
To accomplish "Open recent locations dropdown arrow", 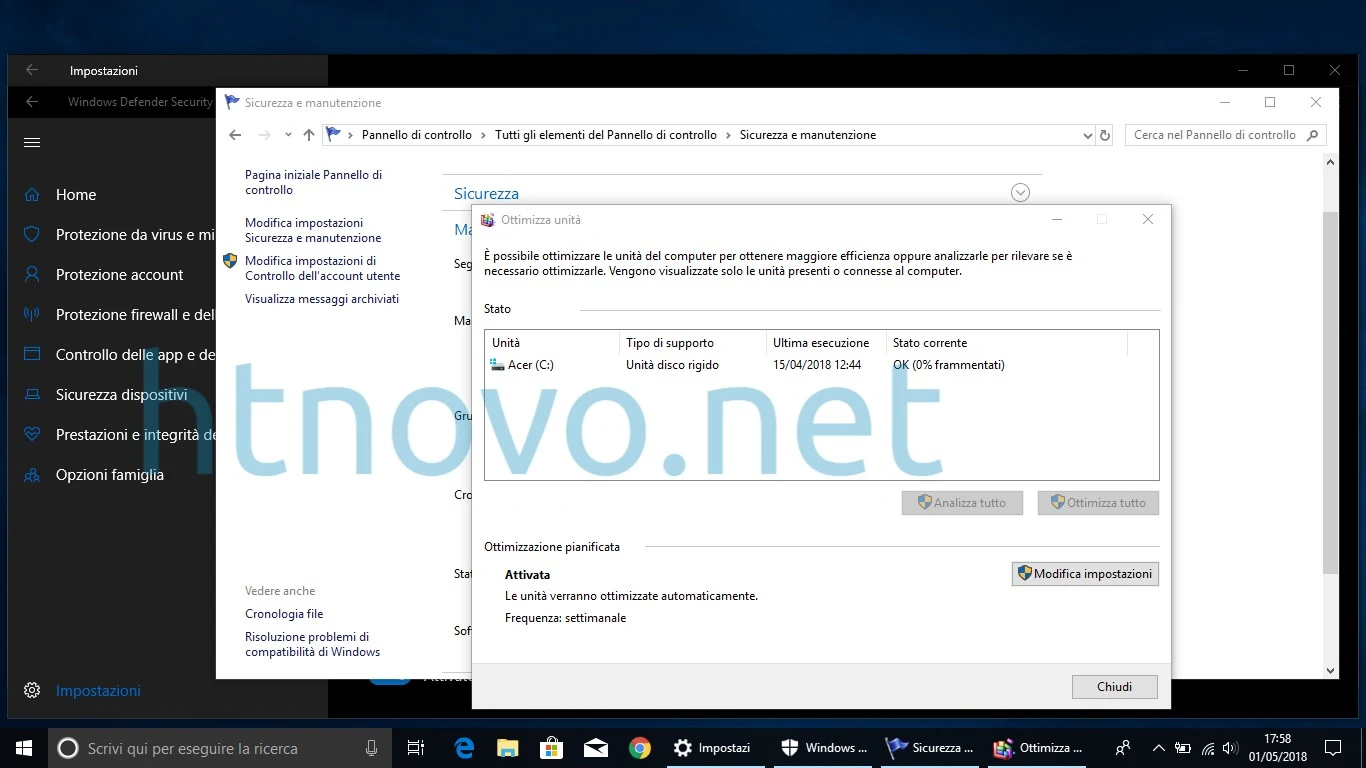I will click(x=288, y=135).
